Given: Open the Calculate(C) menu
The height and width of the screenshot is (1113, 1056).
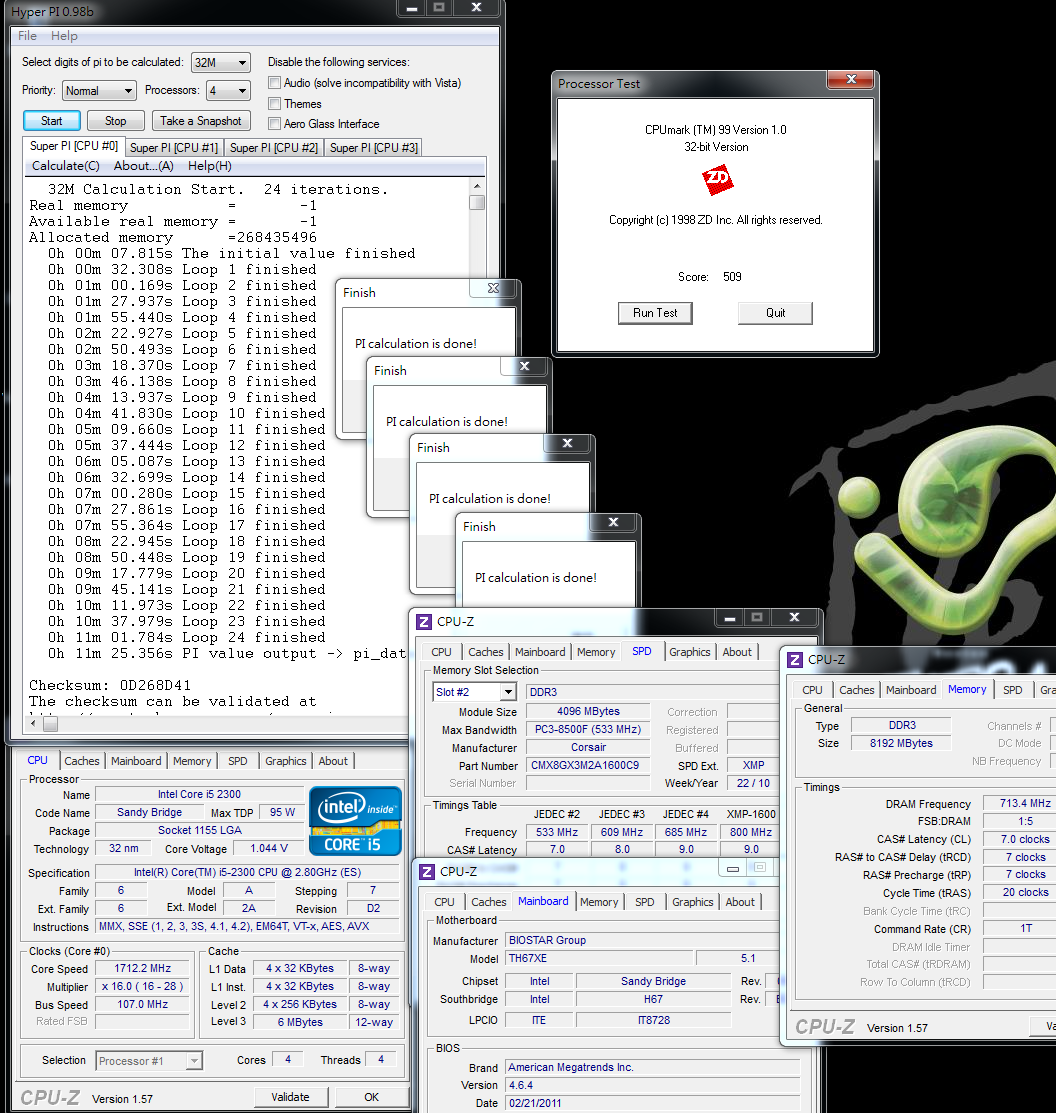Looking at the screenshot, I should pyautogui.click(x=65, y=165).
